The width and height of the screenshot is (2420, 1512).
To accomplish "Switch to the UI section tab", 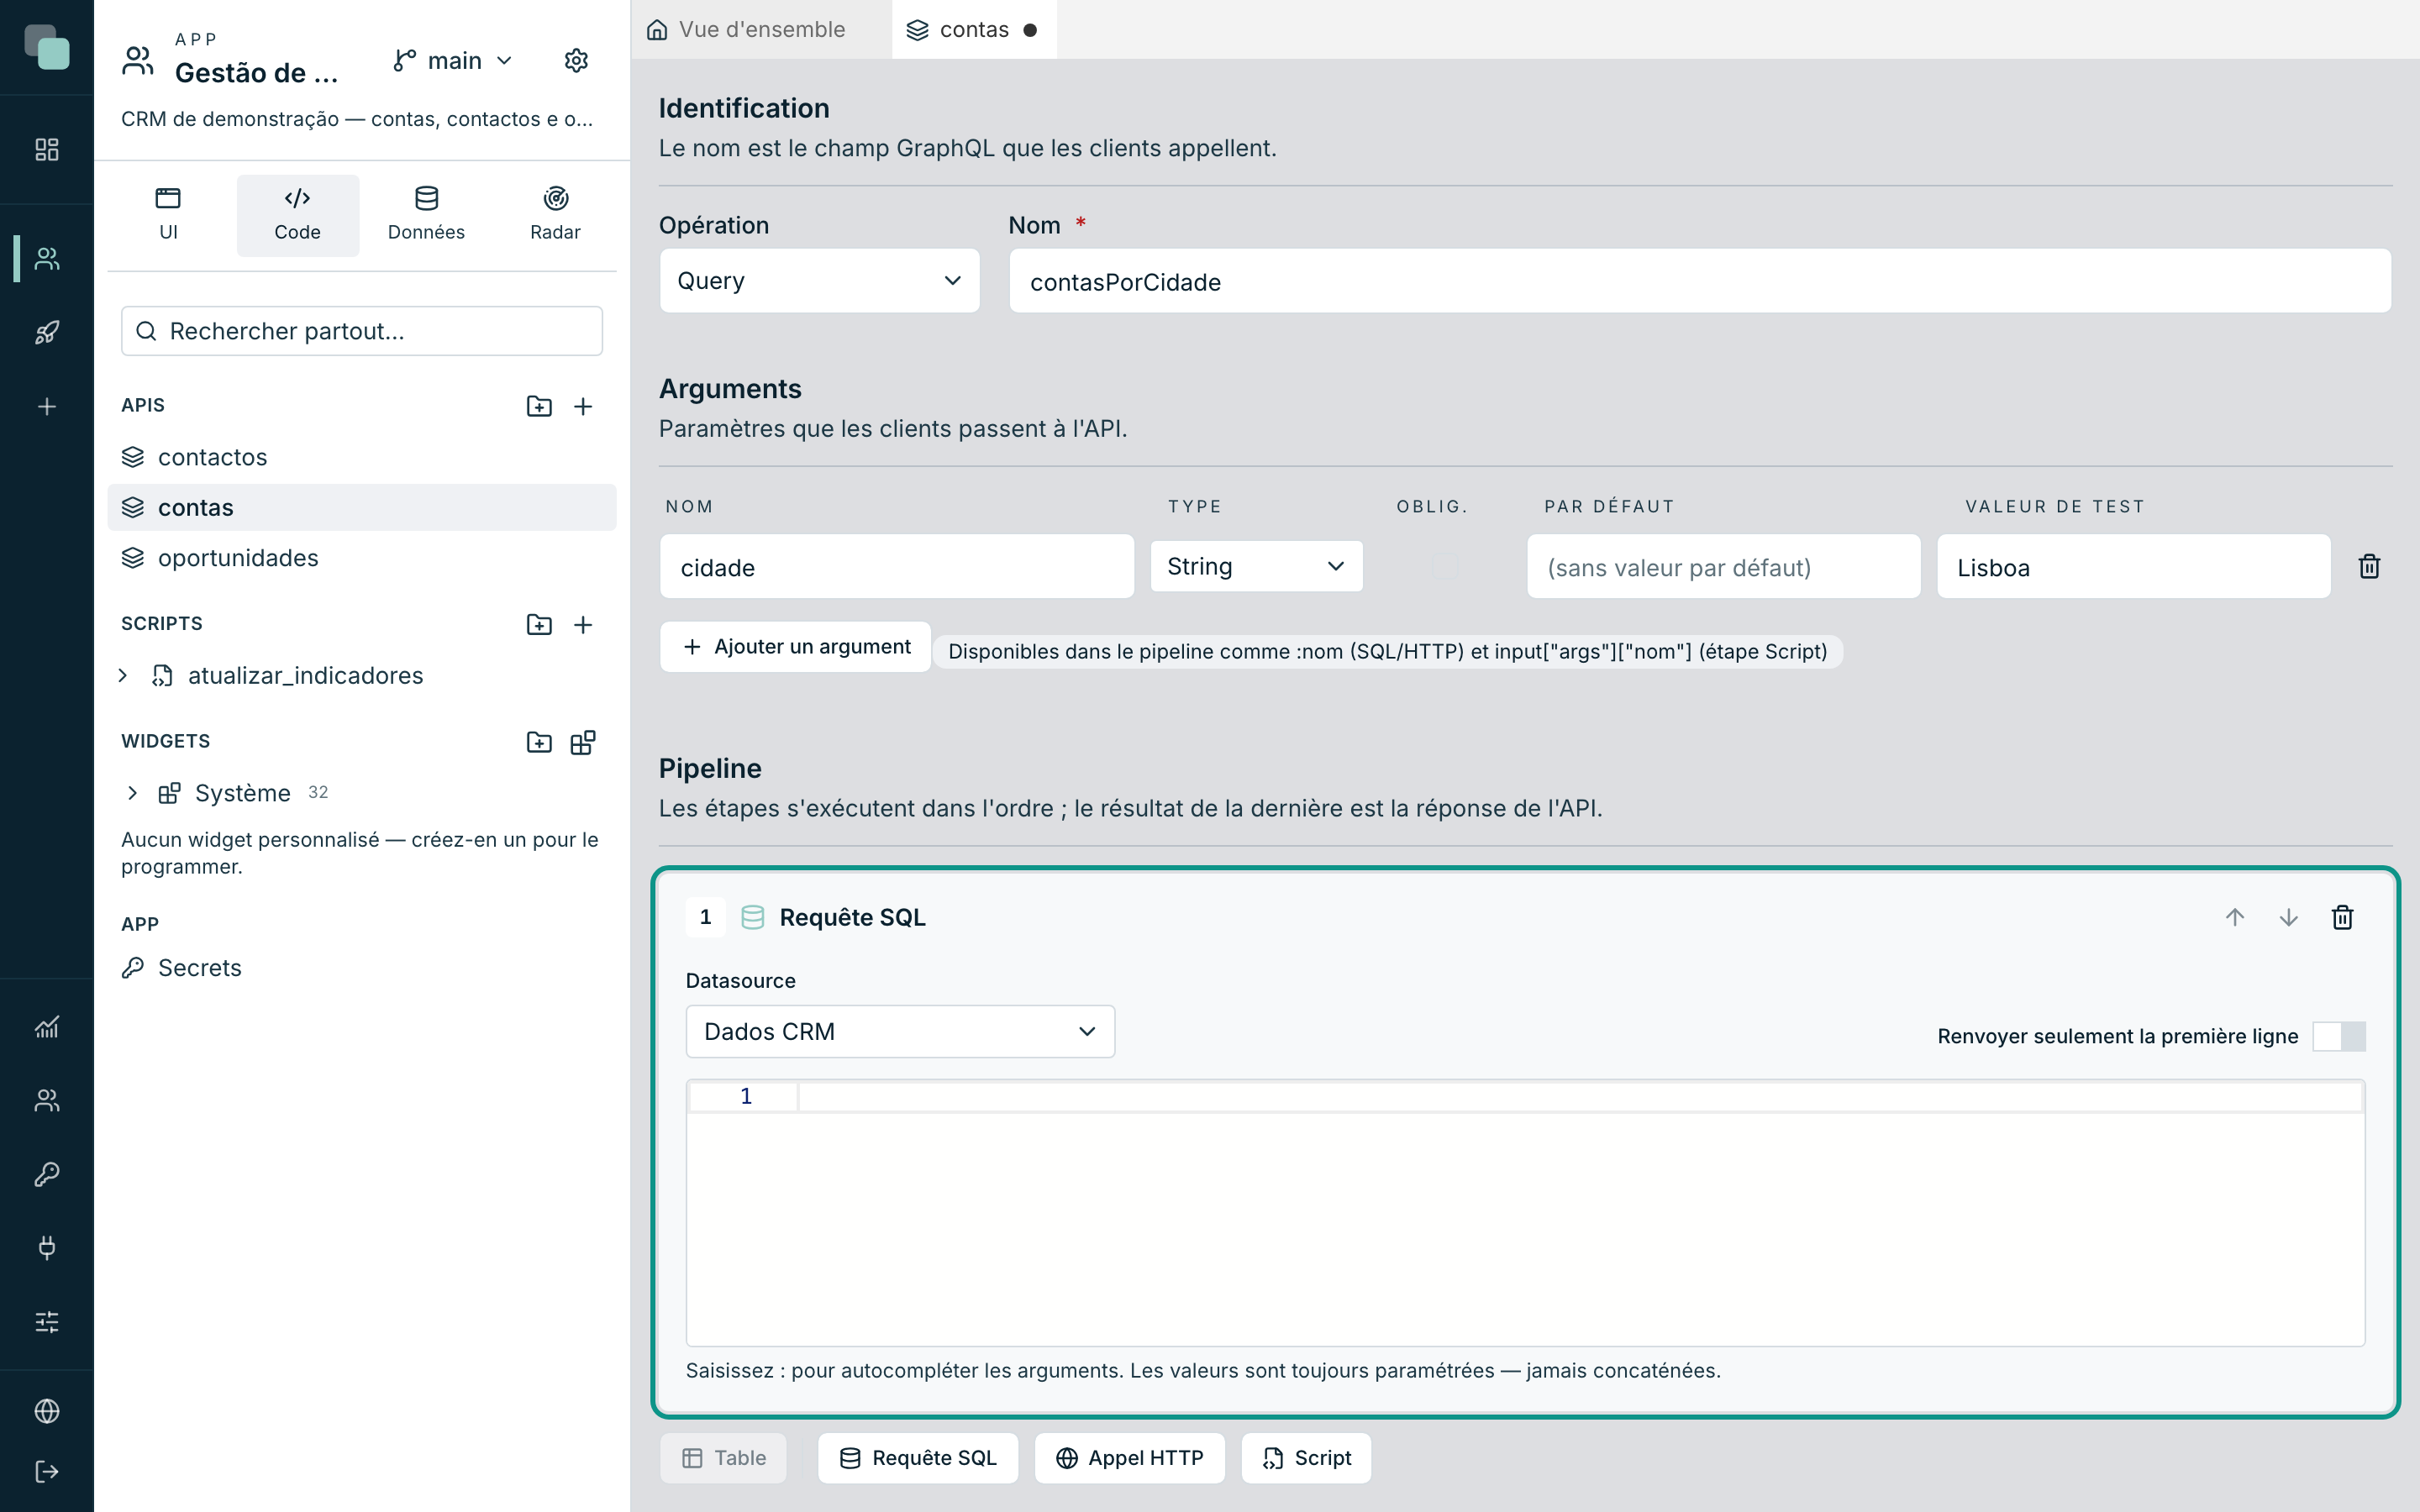I will (x=168, y=214).
